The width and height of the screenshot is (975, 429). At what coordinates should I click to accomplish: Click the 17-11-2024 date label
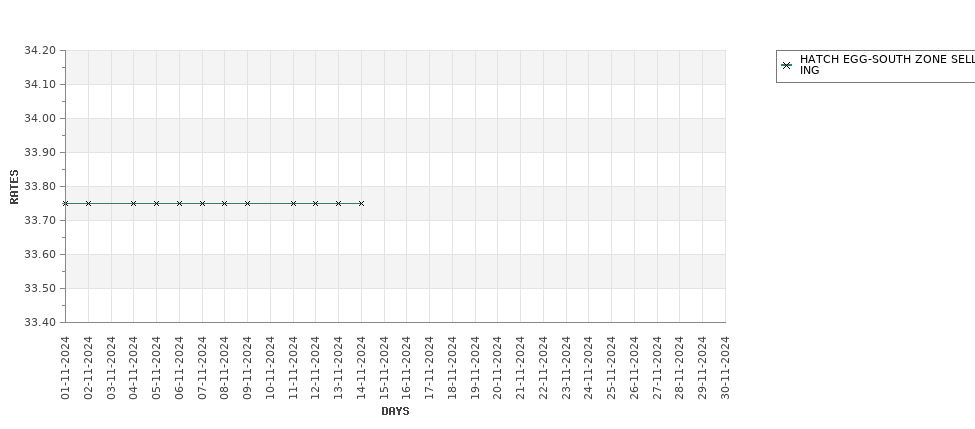[429, 367]
